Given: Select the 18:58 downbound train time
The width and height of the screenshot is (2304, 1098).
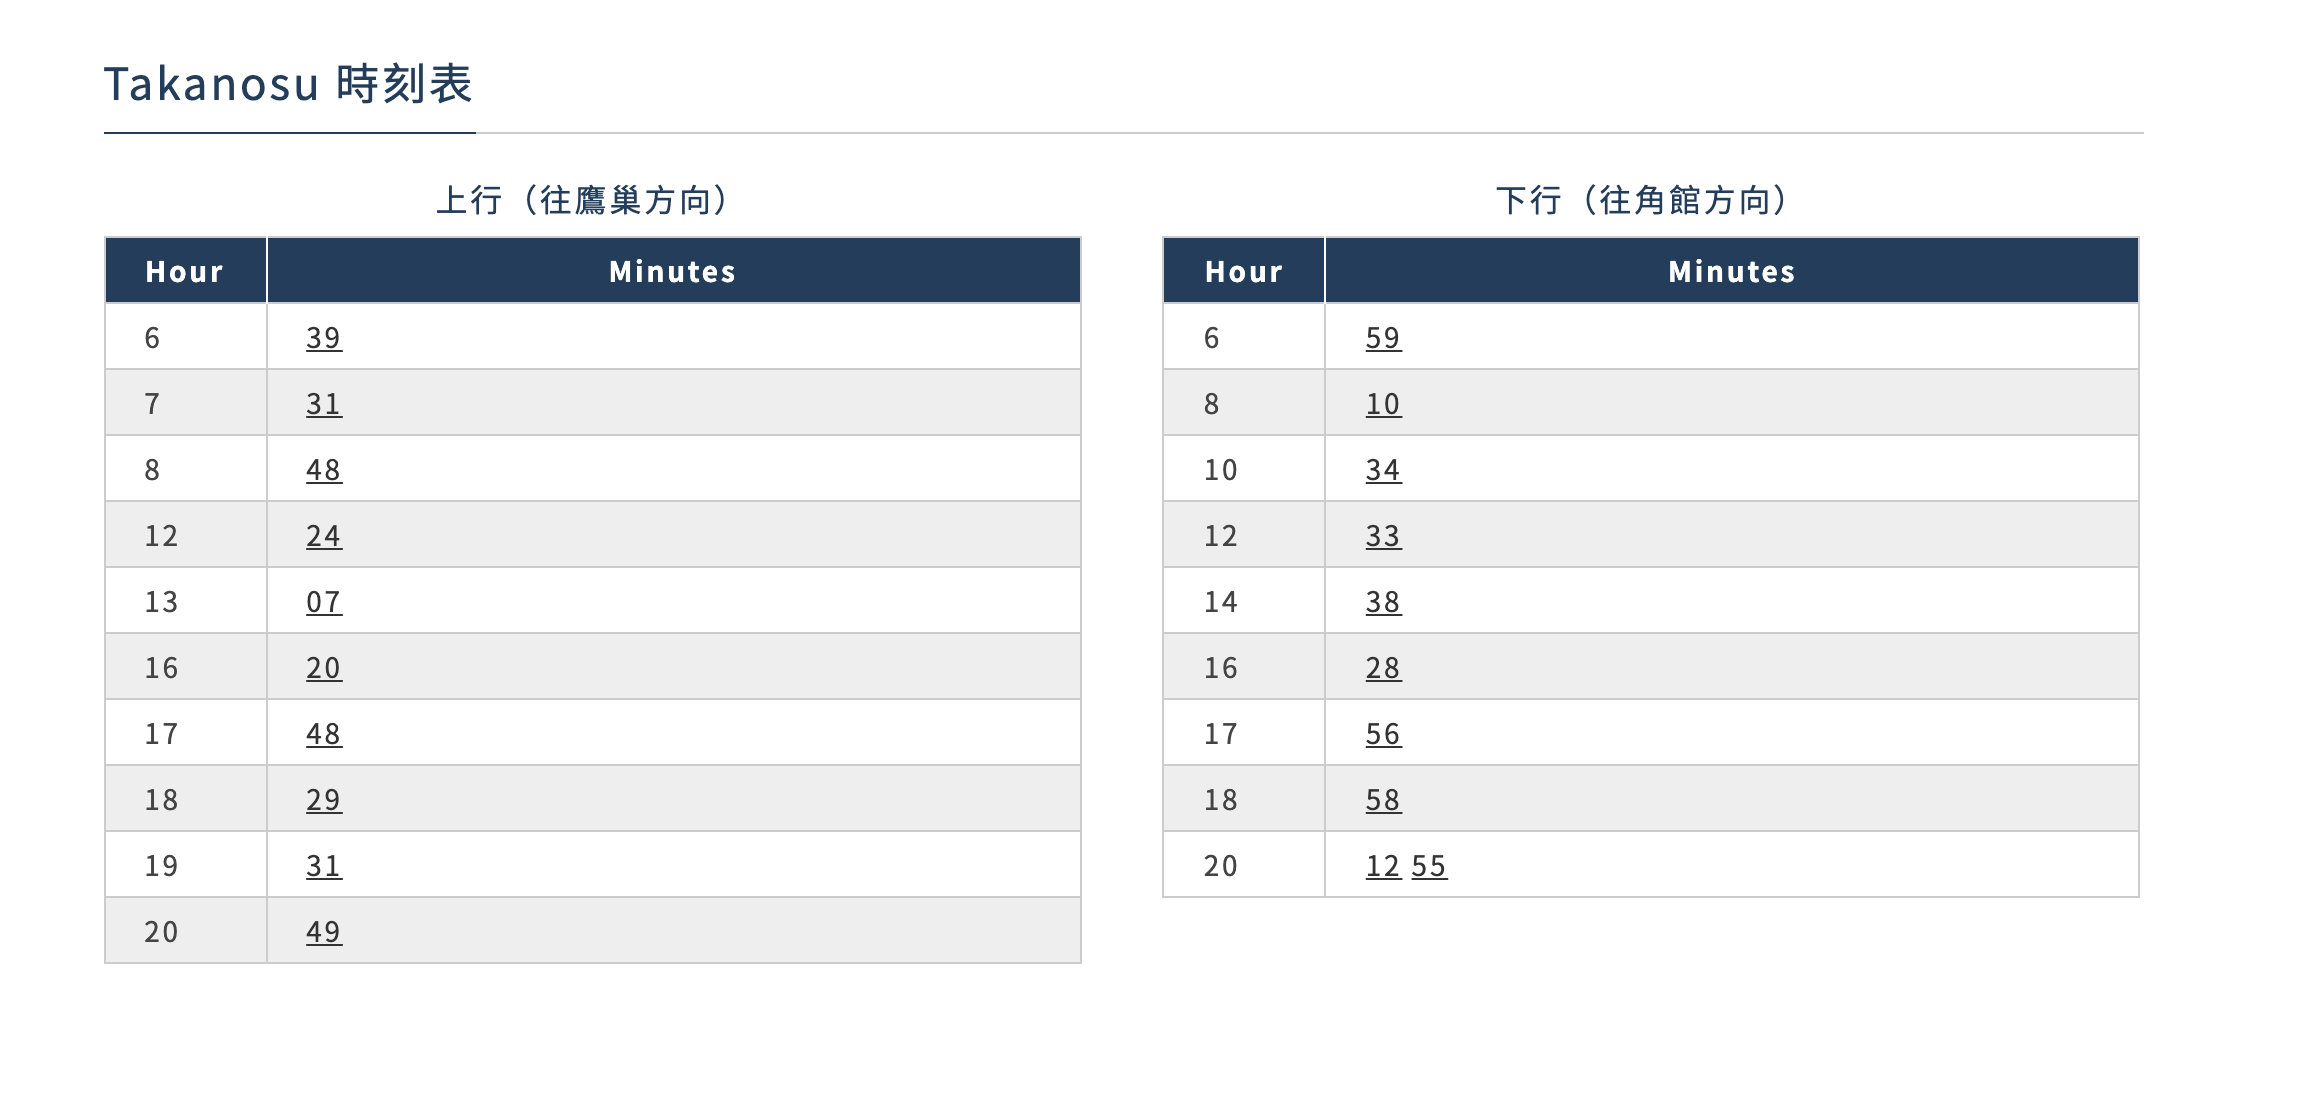Looking at the screenshot, I should [x=1383, y=800].
